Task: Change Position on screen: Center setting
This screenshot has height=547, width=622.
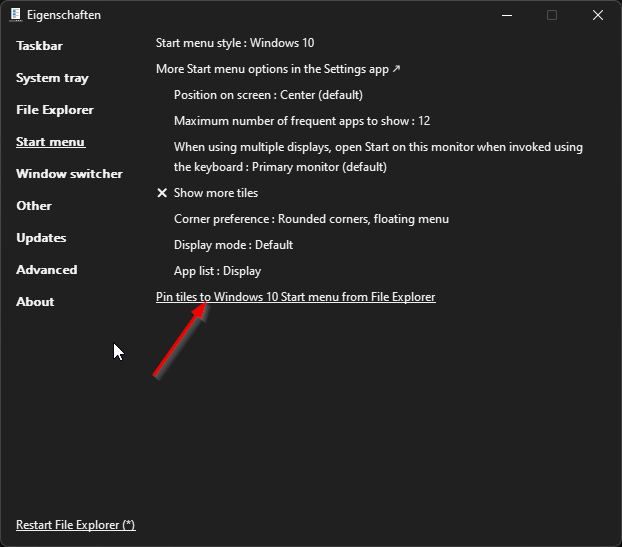Action: (x=268, y=95)
